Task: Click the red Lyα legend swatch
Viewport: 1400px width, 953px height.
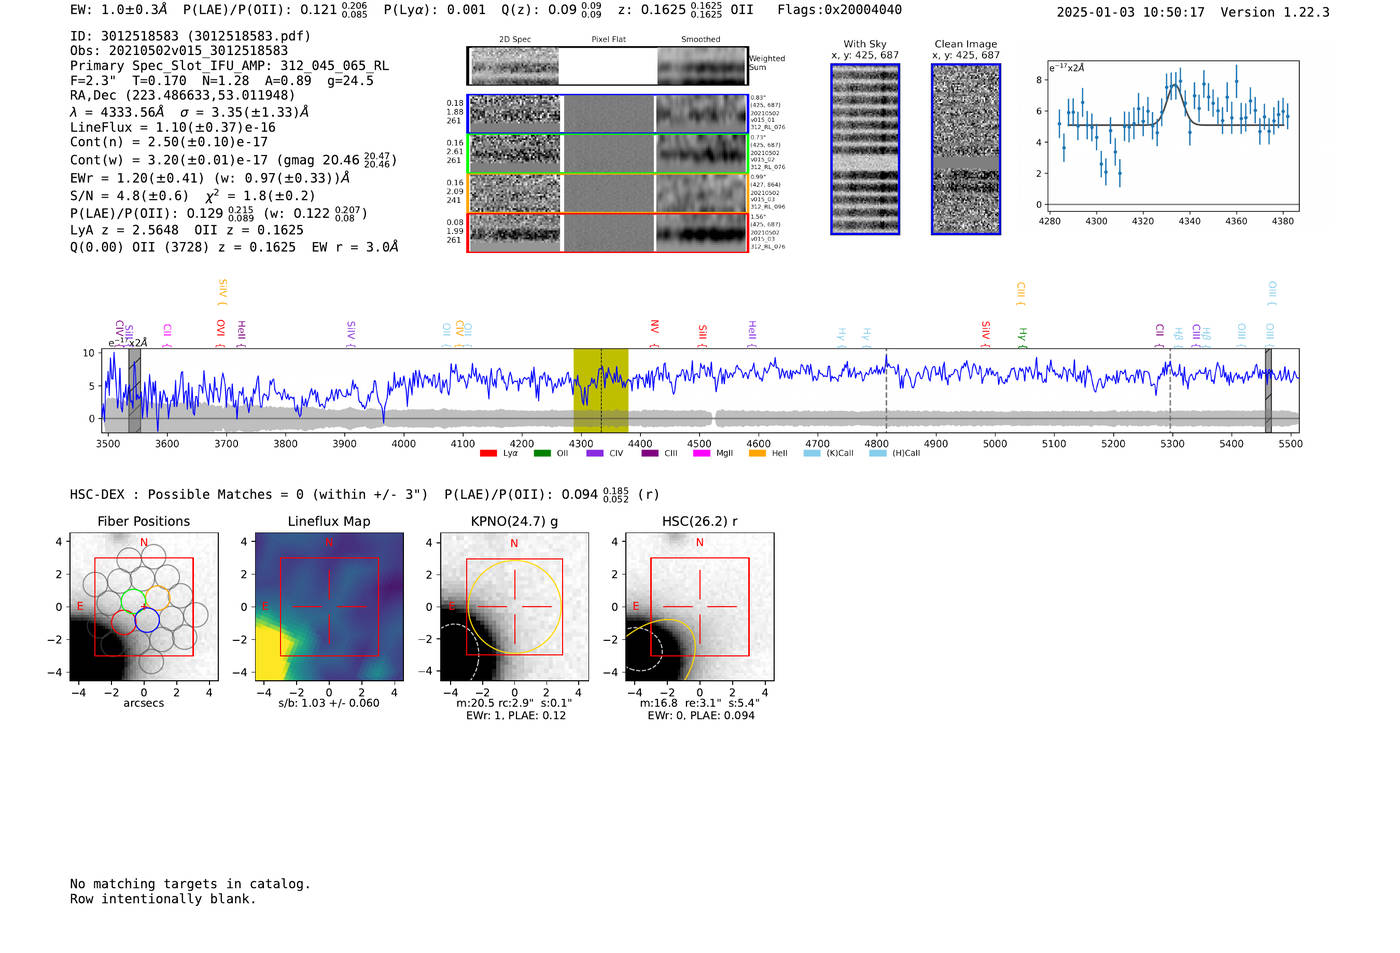Action: point(488,453)
